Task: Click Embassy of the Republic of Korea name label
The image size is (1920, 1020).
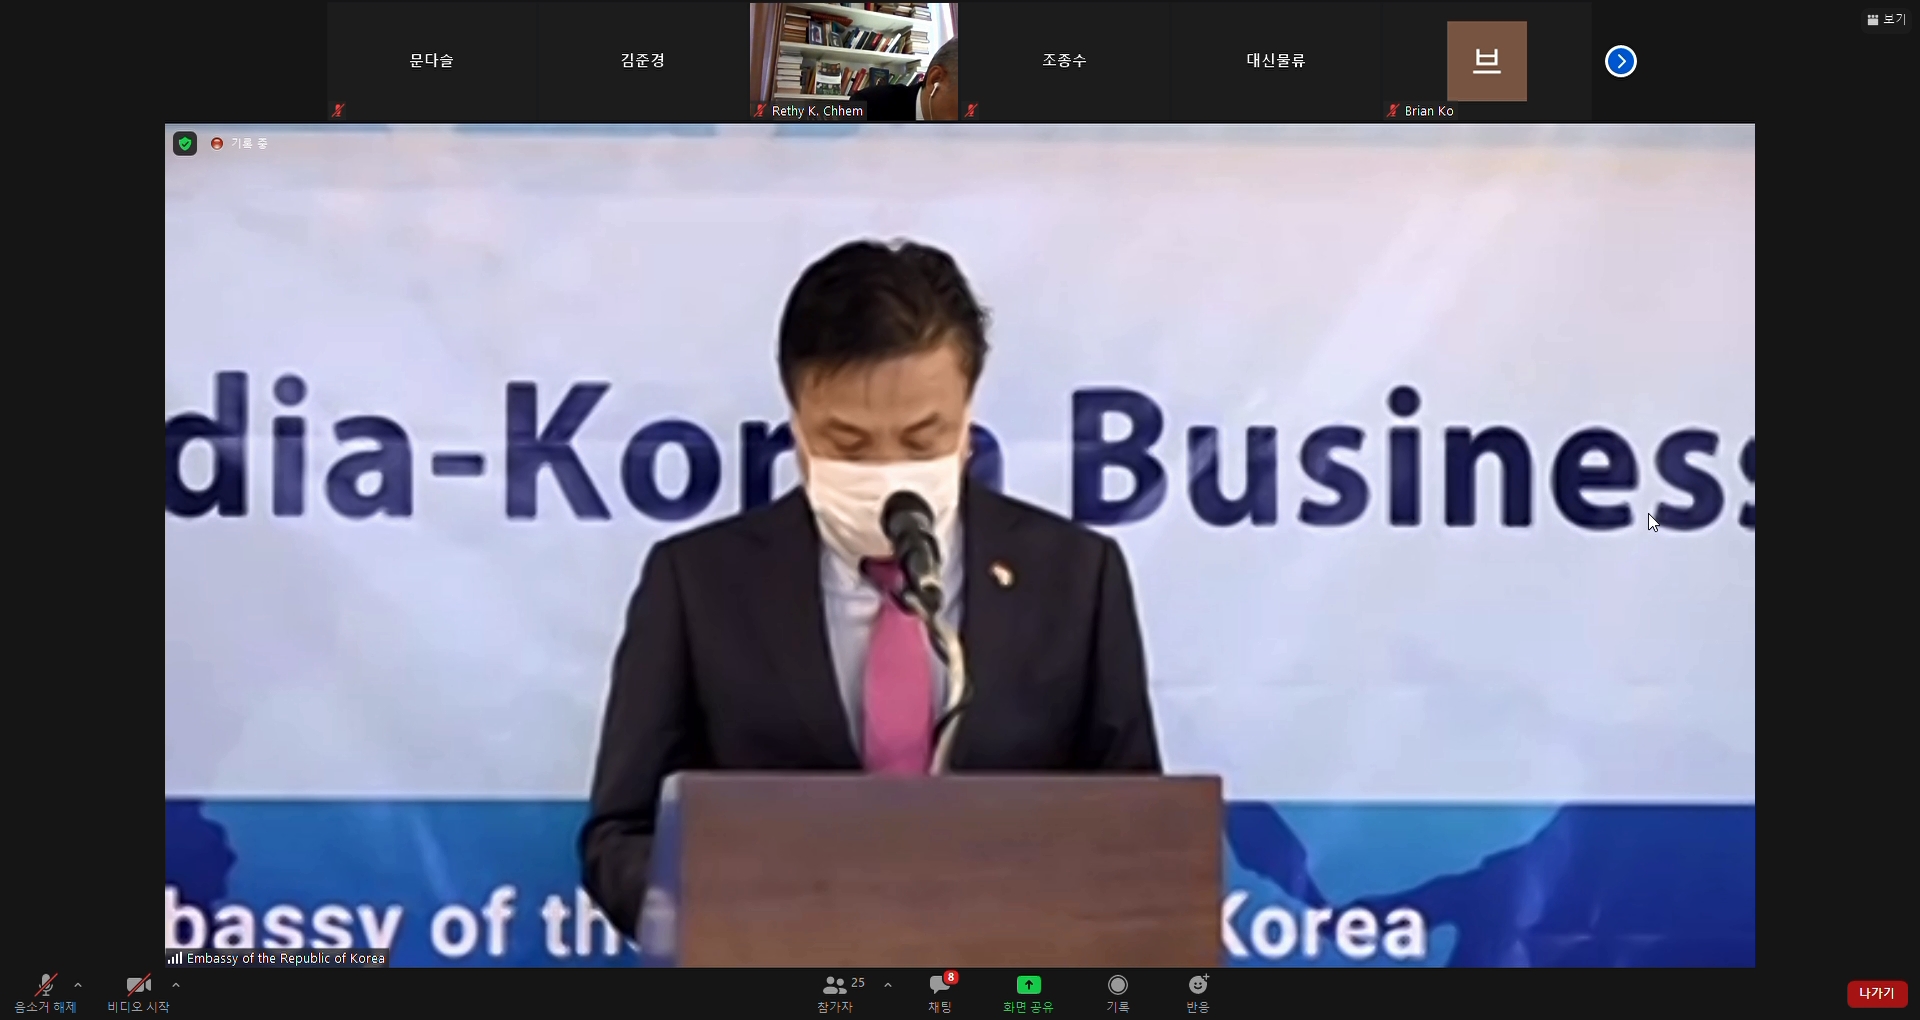Action: pyautogui.click(x=286, y=958)
